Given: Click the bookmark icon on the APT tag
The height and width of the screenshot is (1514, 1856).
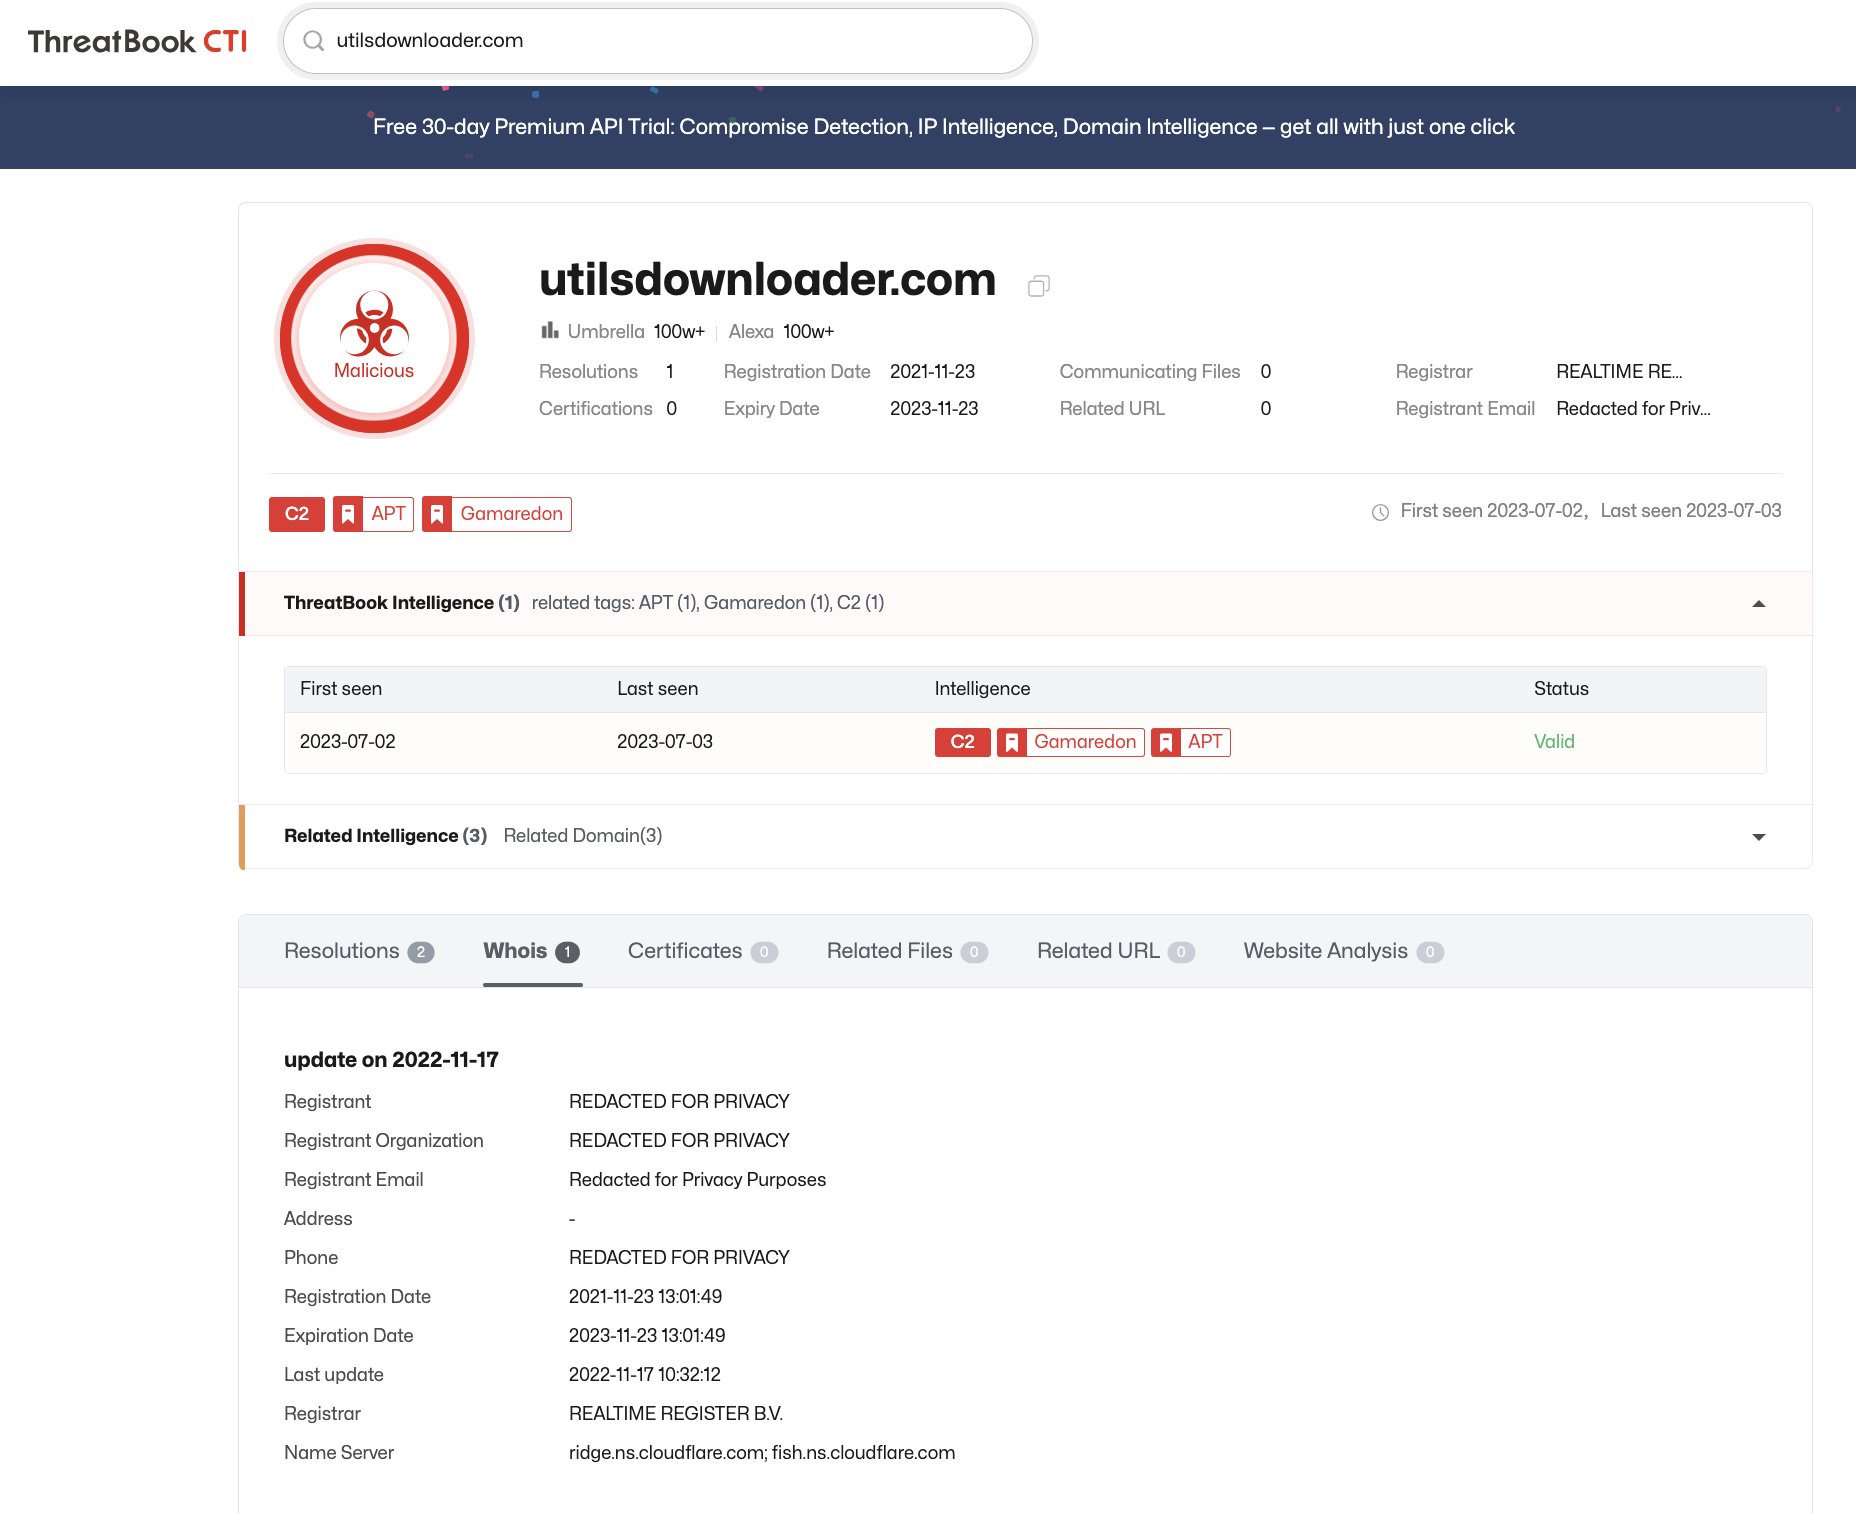Looking at the screenshot, I should pyautogui.click(x=348, y=513).
